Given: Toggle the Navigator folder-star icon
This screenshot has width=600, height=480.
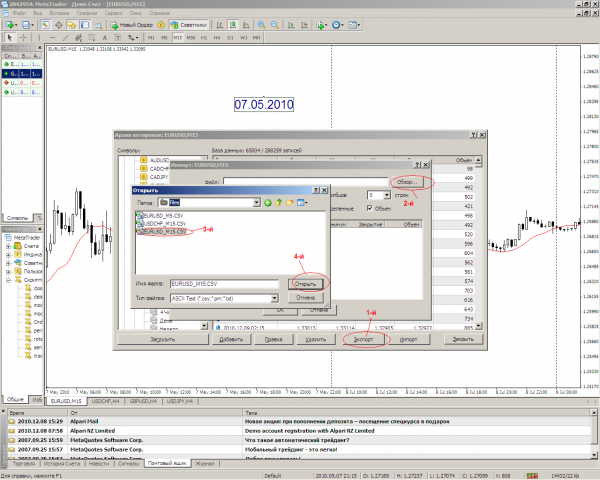Looking at the screenshot, I should point(72,25).
